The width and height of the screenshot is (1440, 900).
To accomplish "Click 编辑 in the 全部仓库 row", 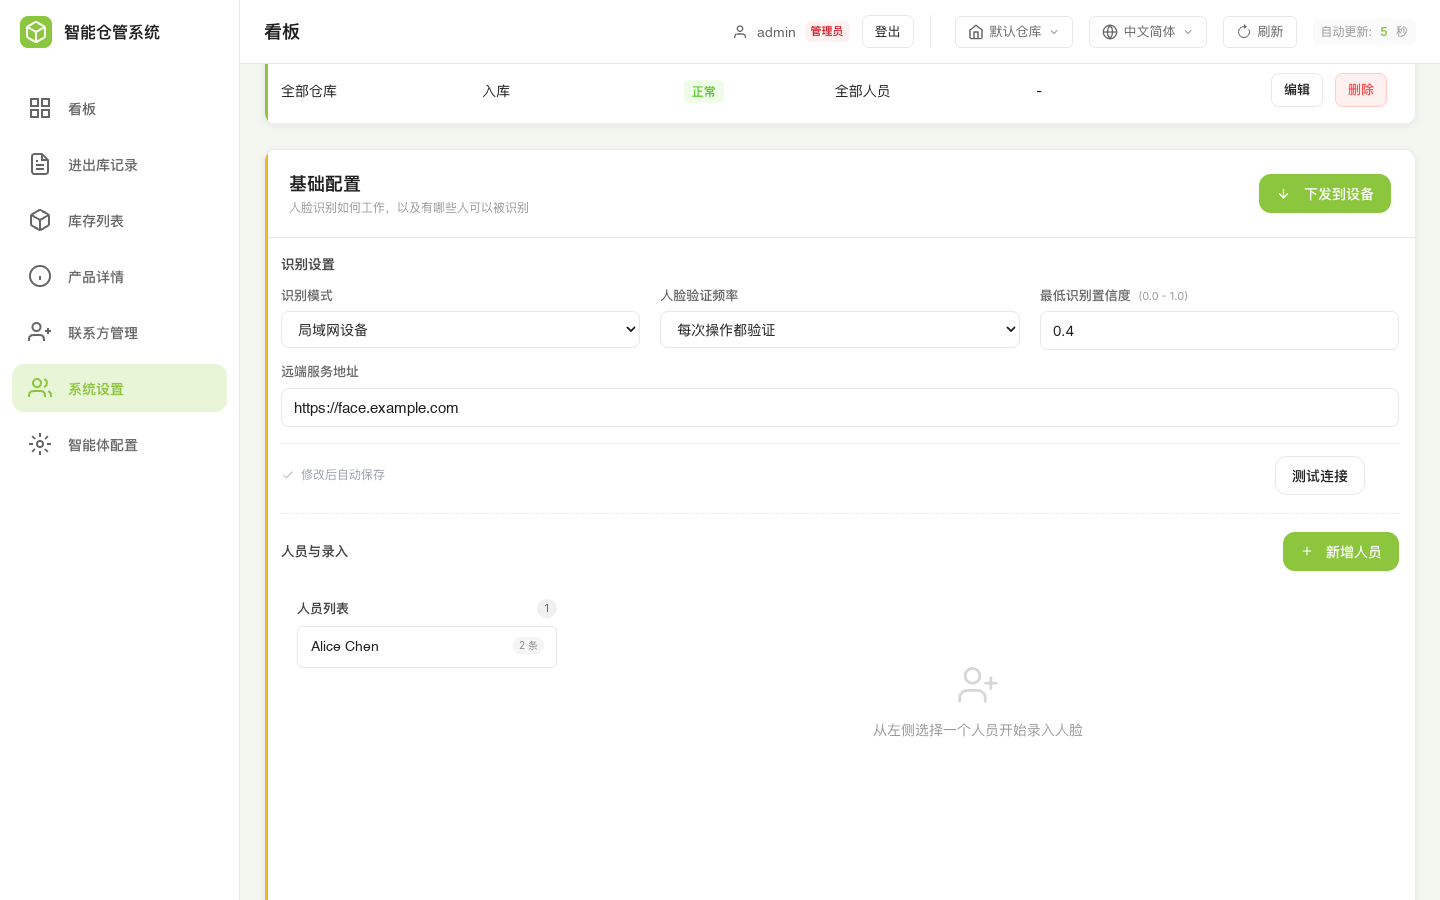I will tap(1297, 90).
